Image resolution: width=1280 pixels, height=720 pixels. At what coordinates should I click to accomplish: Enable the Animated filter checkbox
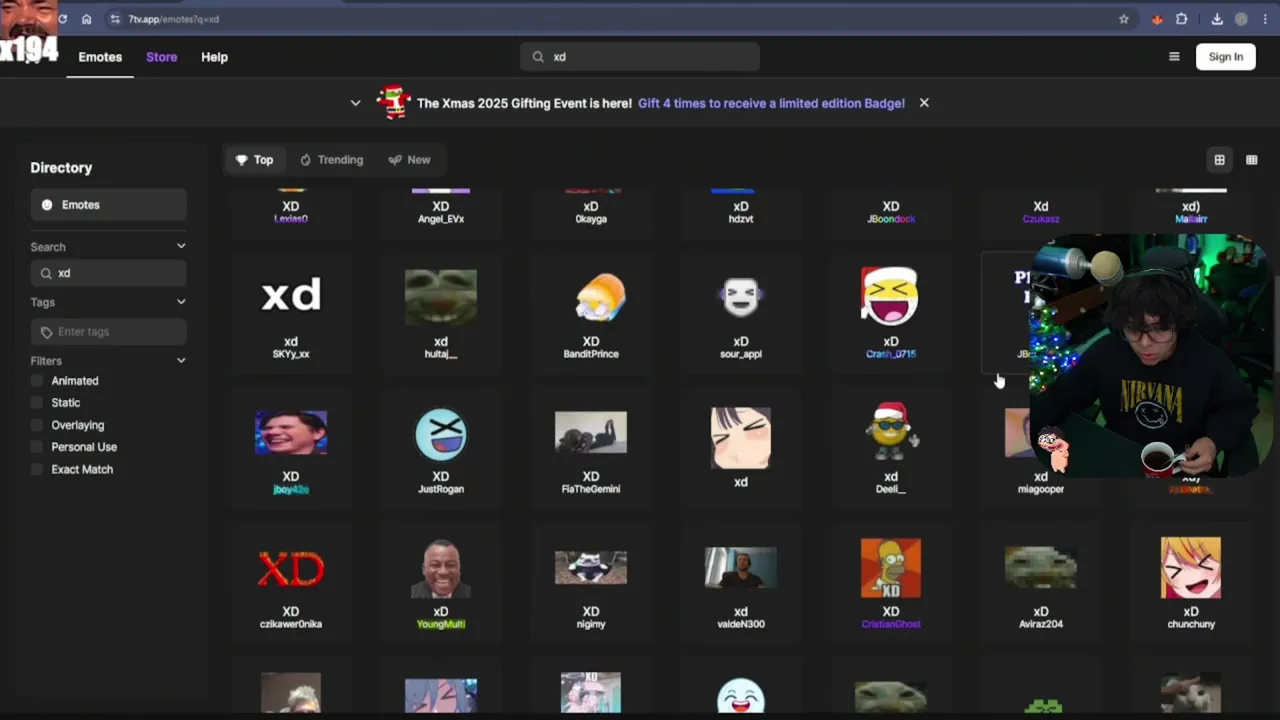point(38,381)
